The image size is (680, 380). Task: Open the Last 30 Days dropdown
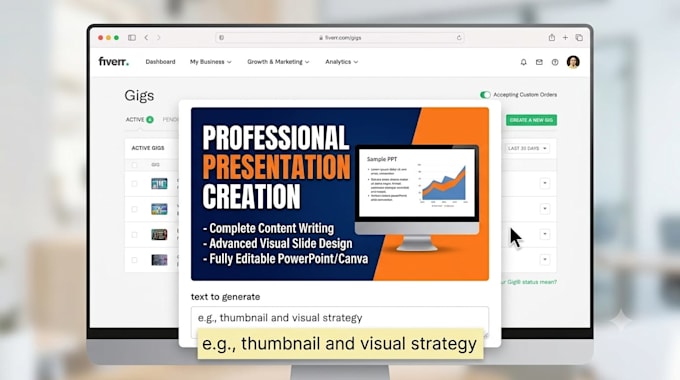point(527,148)
